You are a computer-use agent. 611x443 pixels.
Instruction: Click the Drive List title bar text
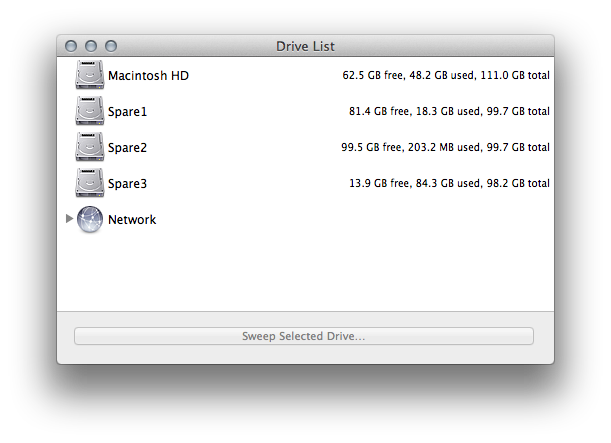305,46
